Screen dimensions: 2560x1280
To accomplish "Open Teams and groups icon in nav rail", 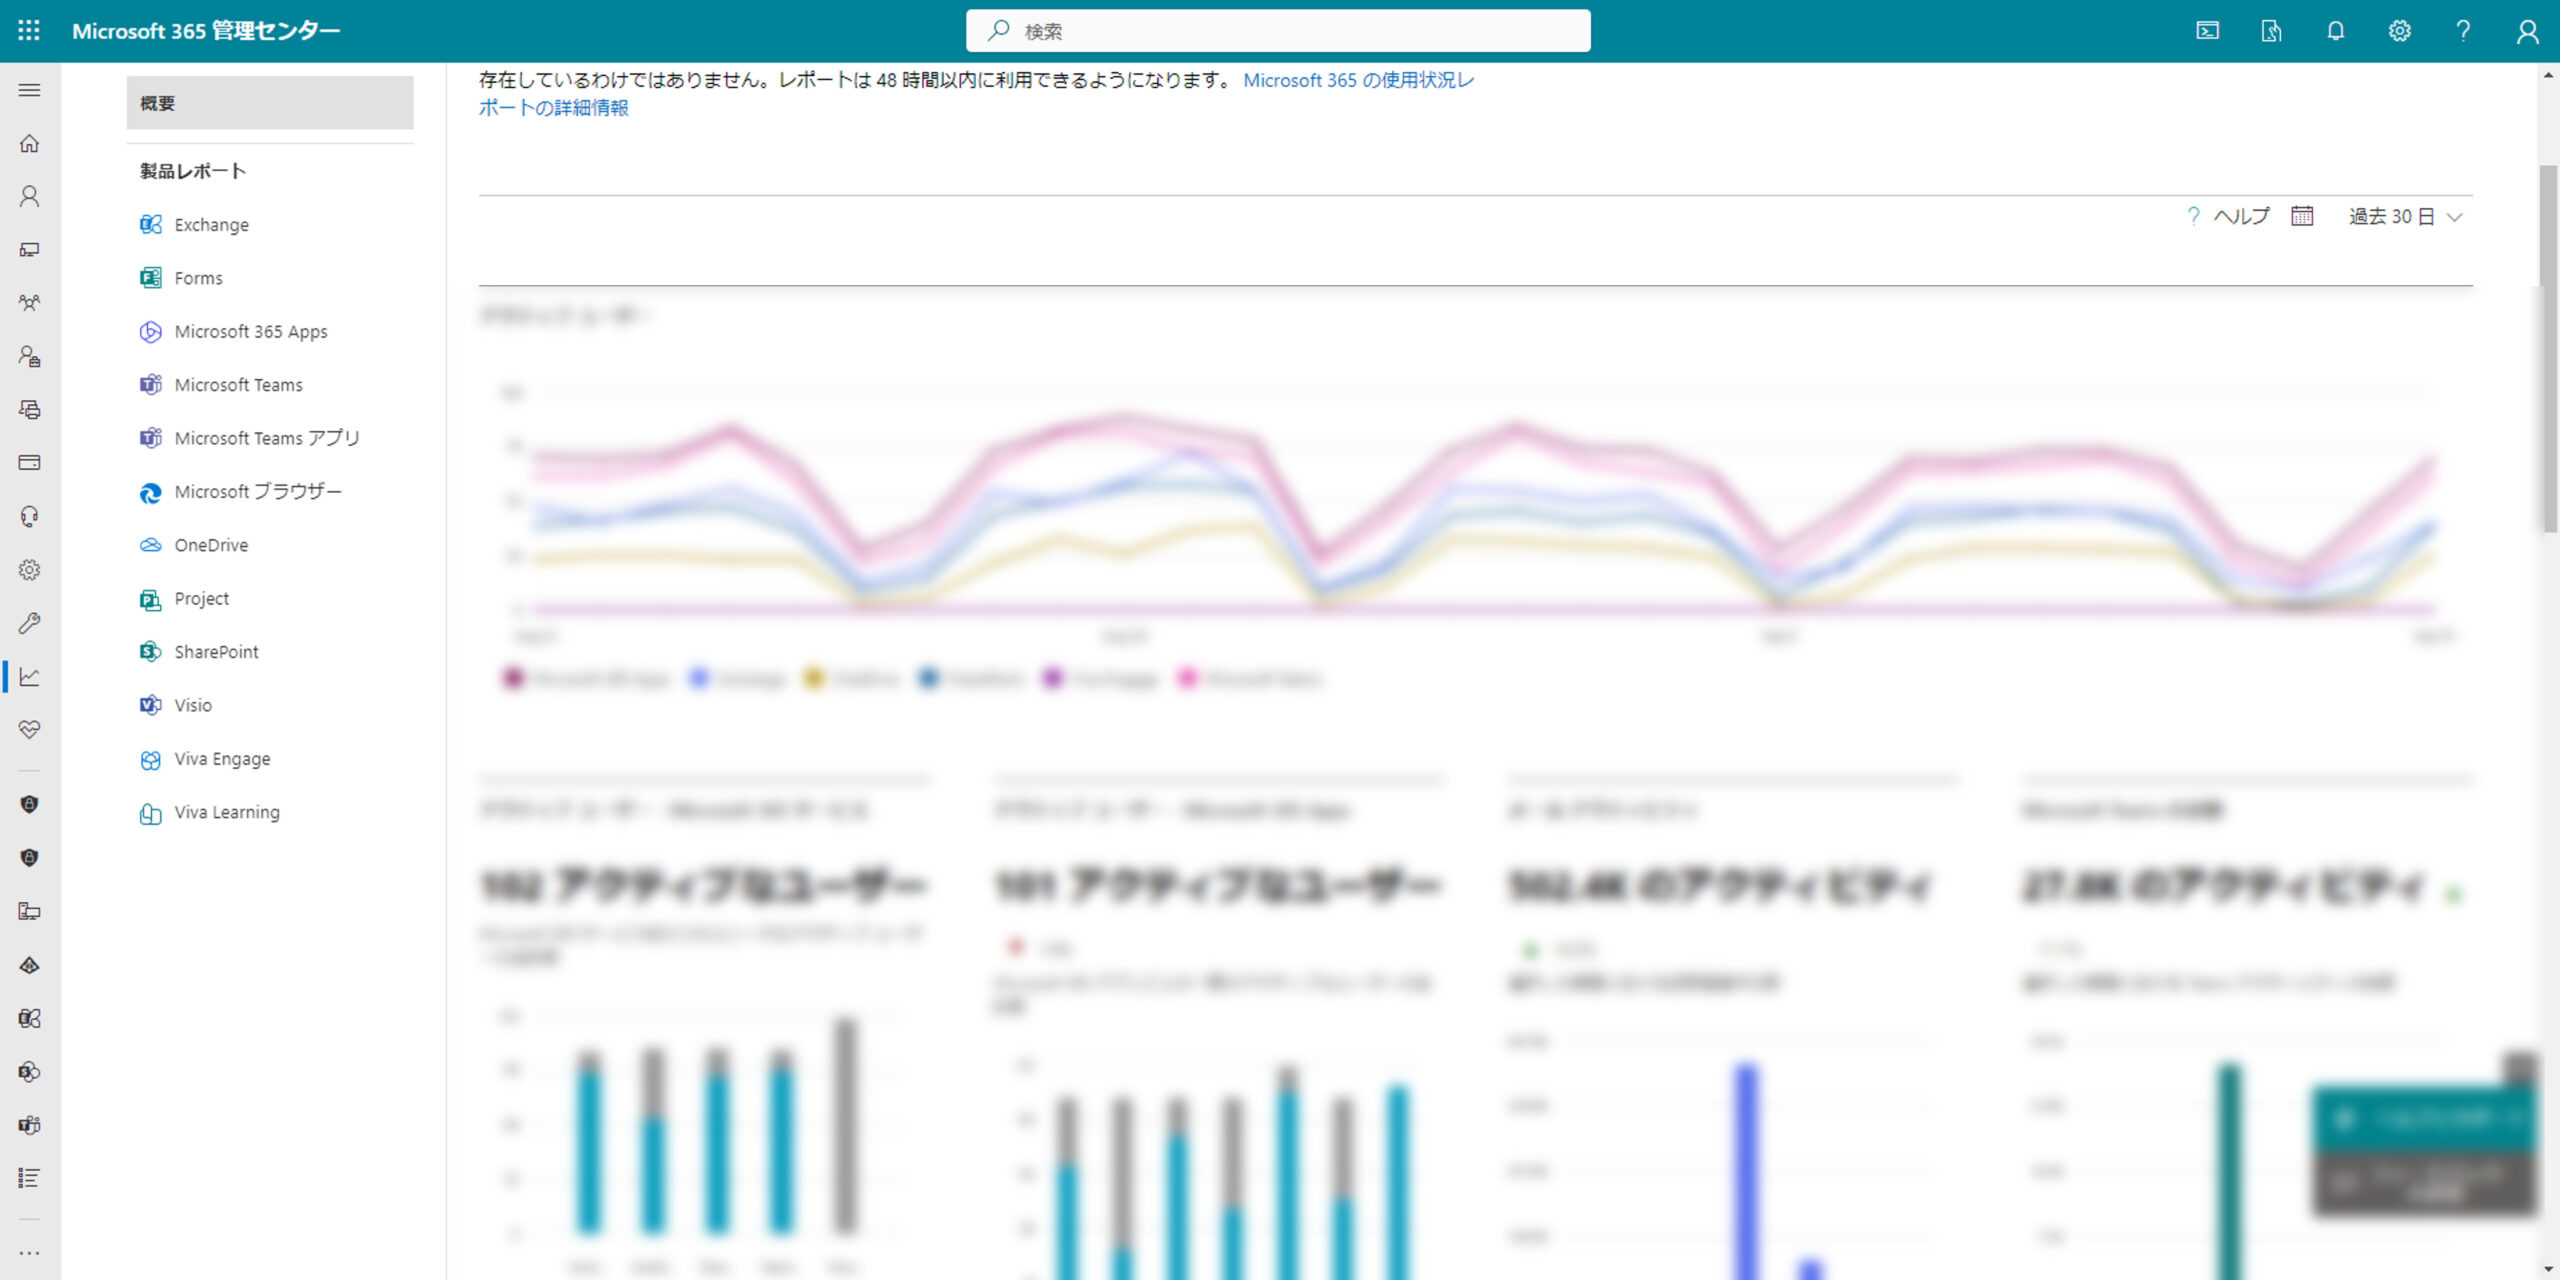I will tap(30, 302).
